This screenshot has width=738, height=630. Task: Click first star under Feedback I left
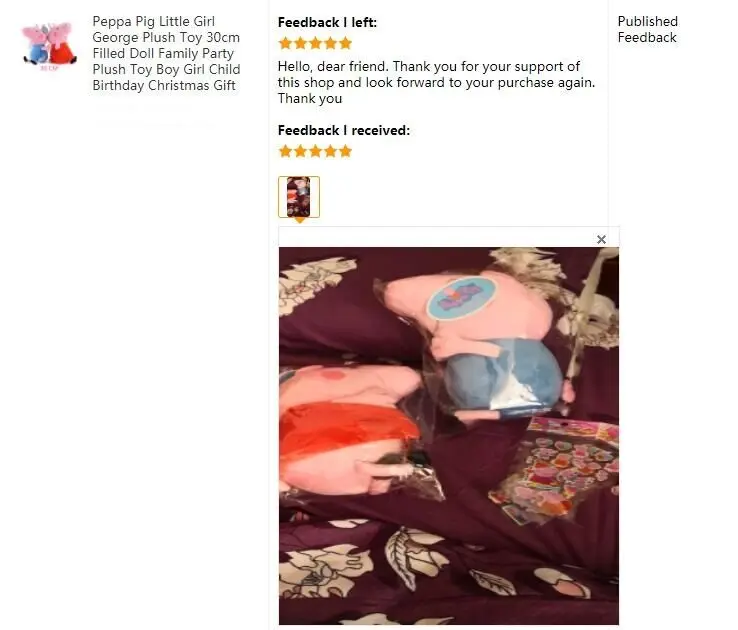click(x=285, y=43)
